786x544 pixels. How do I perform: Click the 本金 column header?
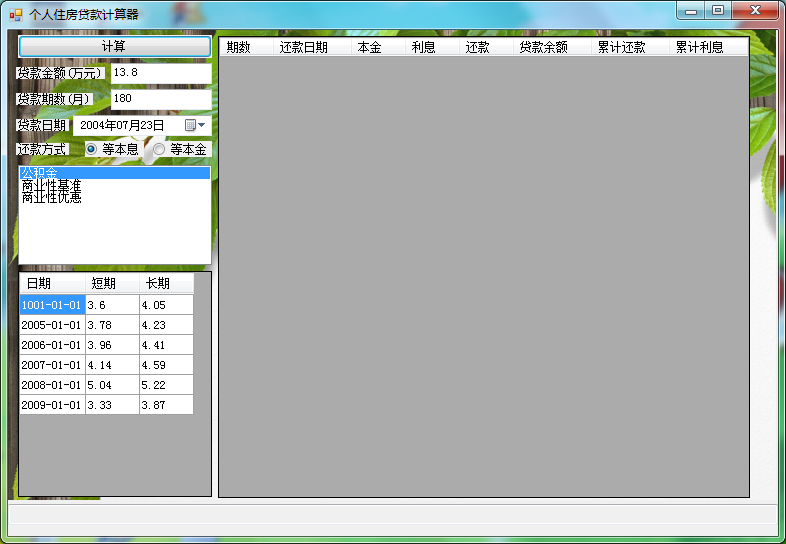378,47
